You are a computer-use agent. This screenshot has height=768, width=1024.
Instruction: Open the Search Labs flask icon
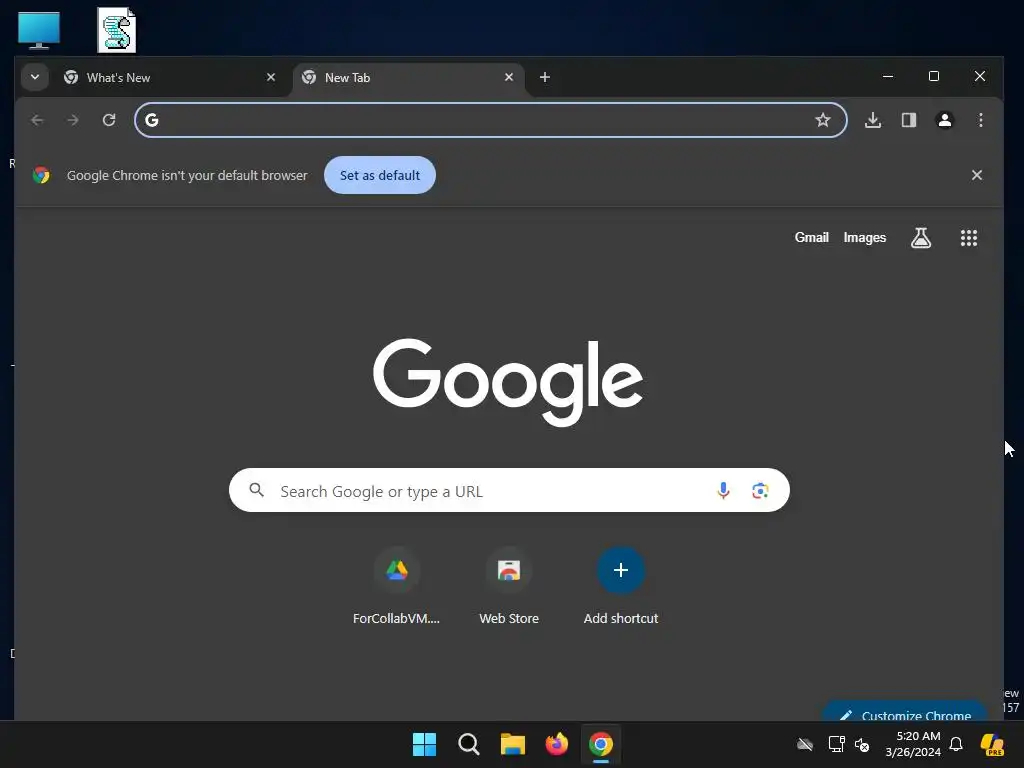[921, 238]
